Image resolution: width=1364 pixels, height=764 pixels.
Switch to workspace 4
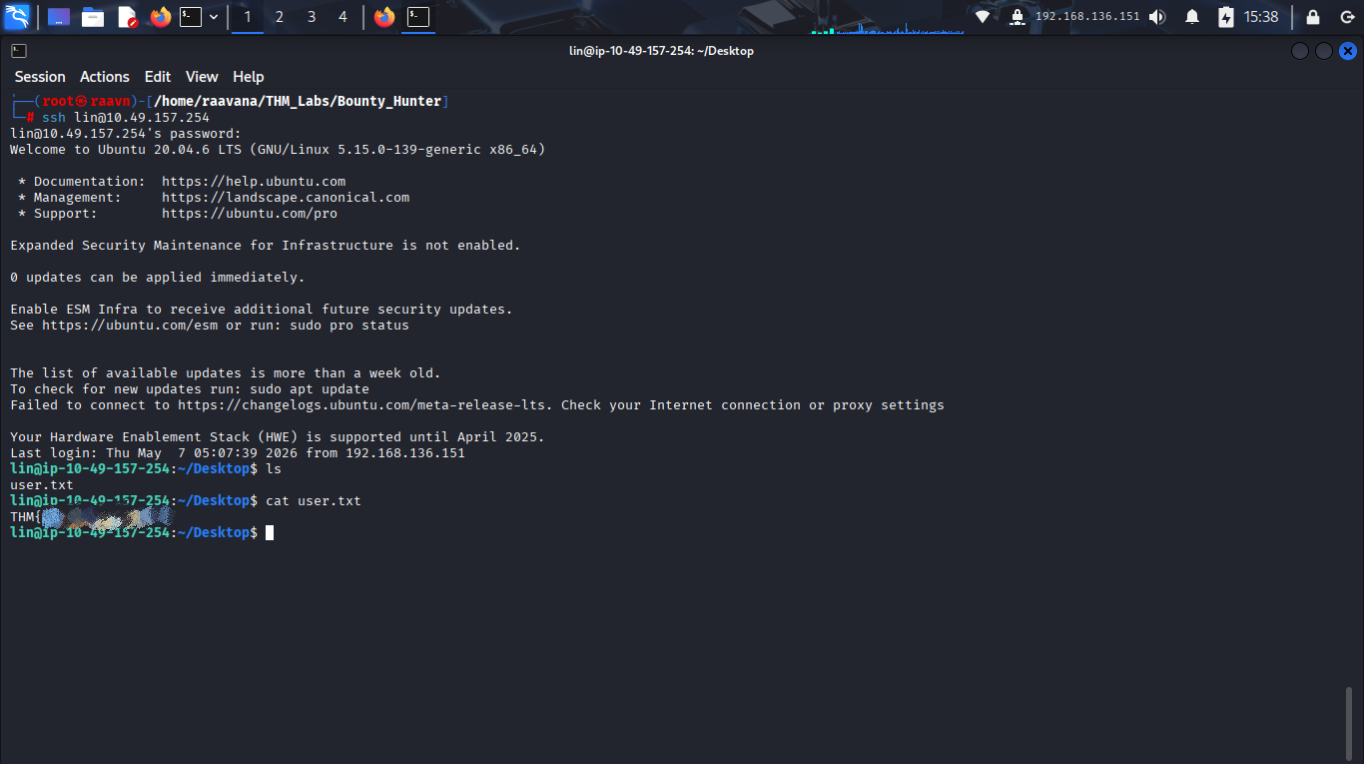(343, 17)
